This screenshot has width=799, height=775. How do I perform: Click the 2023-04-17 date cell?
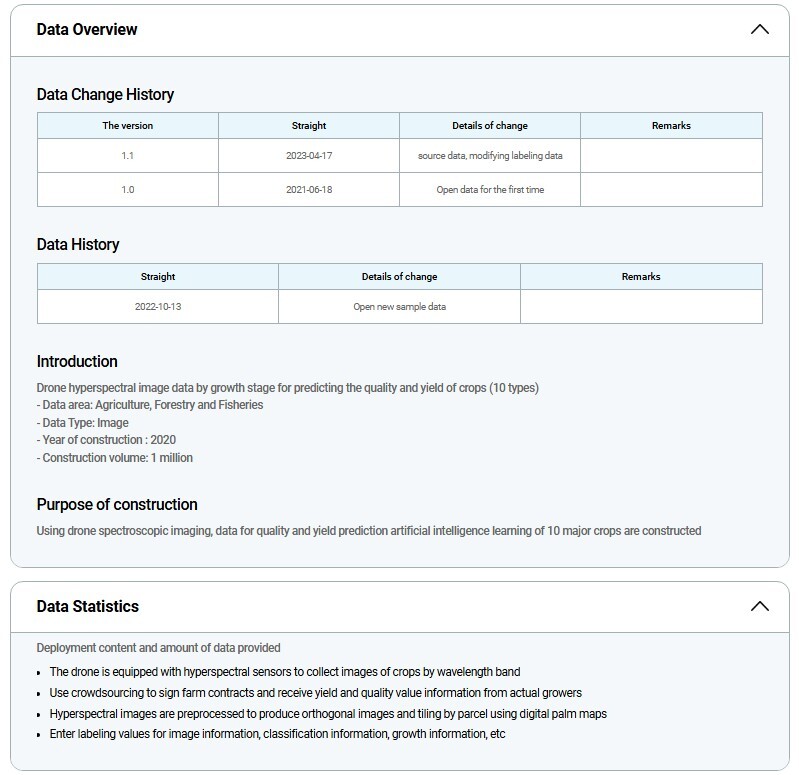tap(309, 156)
